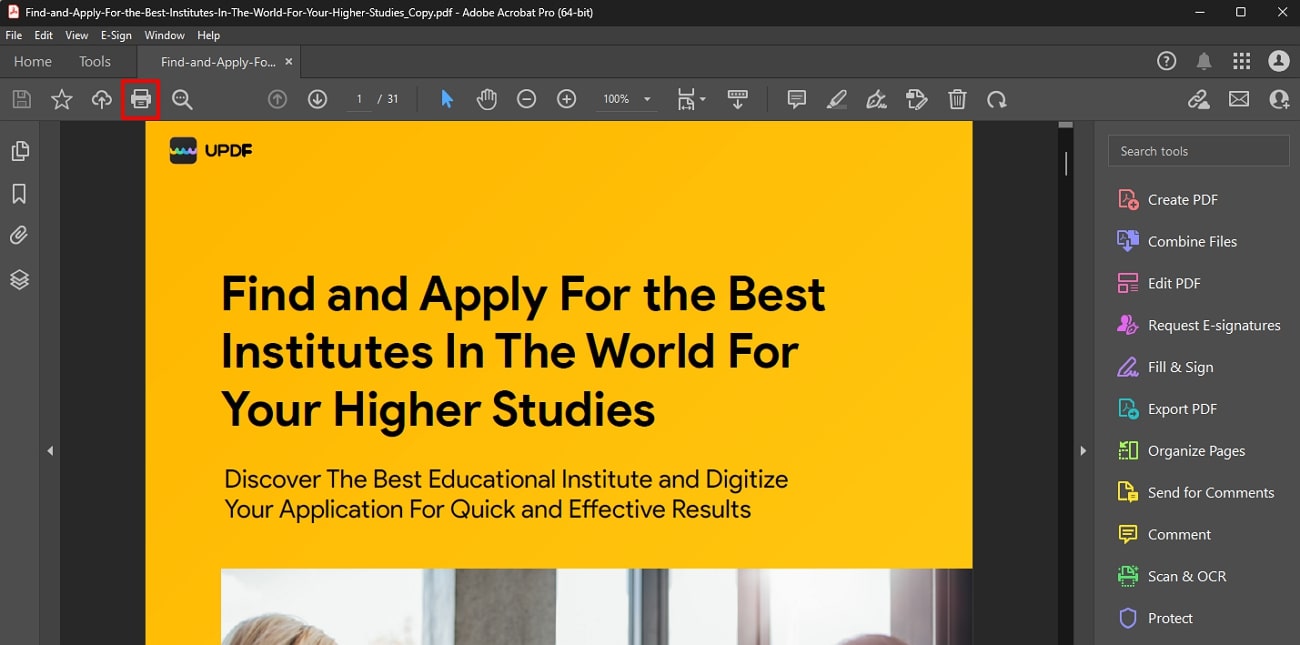Open the Page Thumbnails panel icon
This screenshot has width=1300, height=645.
[x=19, y=151]
